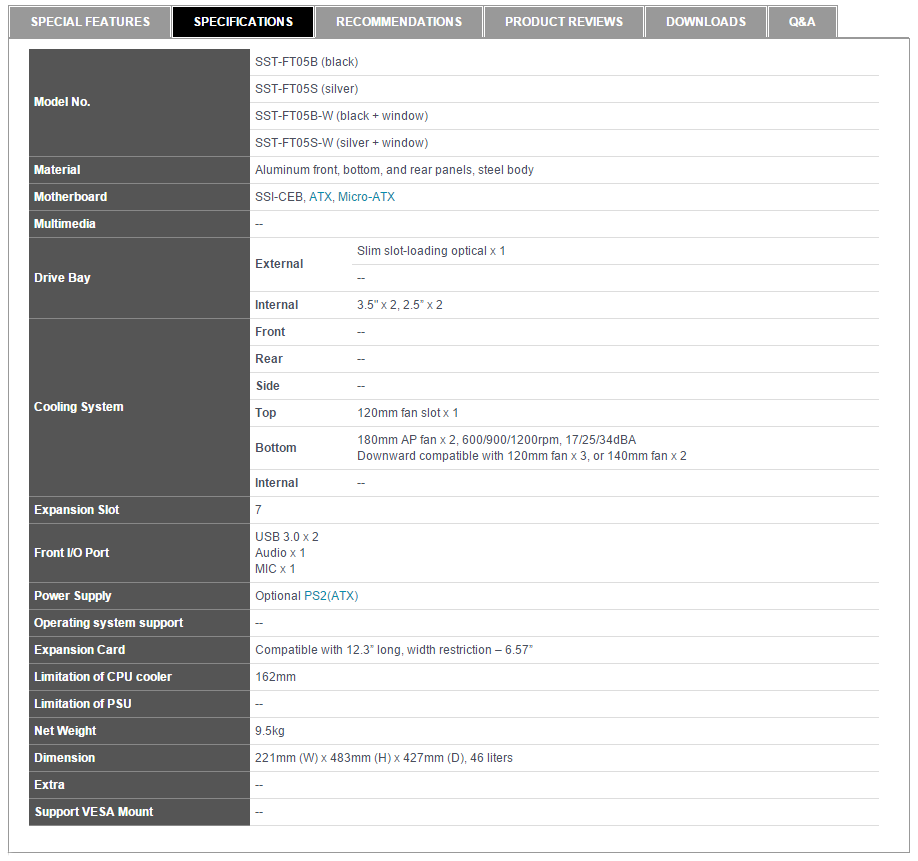Click the Downward compatible with 120mm fan line

pos(522,456)
